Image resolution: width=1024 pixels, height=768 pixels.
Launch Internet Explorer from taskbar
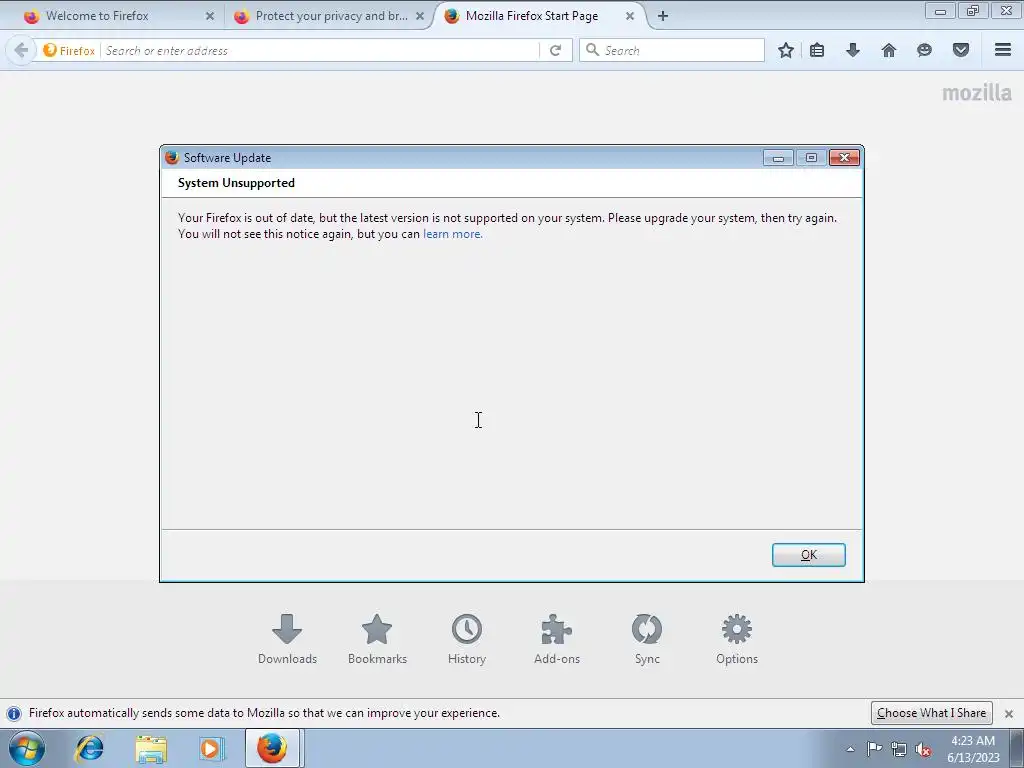[x=89, y=748]
